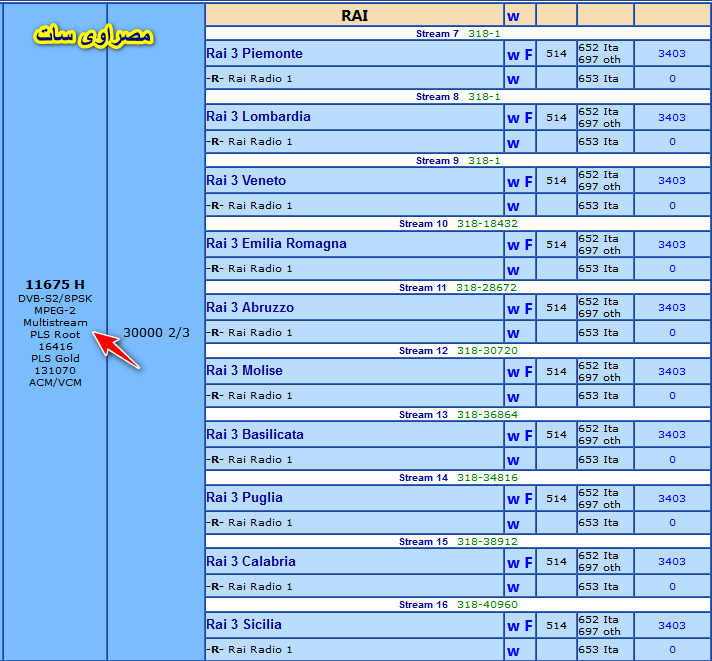
Task: Click the W icon in the Rai 3 Abruzzo row
Action: (x=513, y=310)
